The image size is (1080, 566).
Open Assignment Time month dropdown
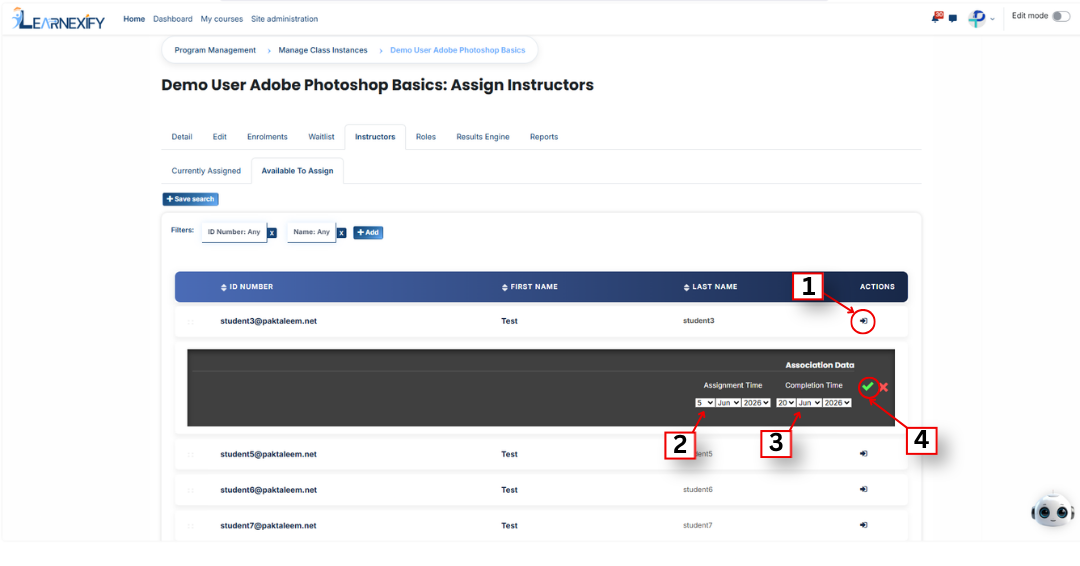click(728, 403)
